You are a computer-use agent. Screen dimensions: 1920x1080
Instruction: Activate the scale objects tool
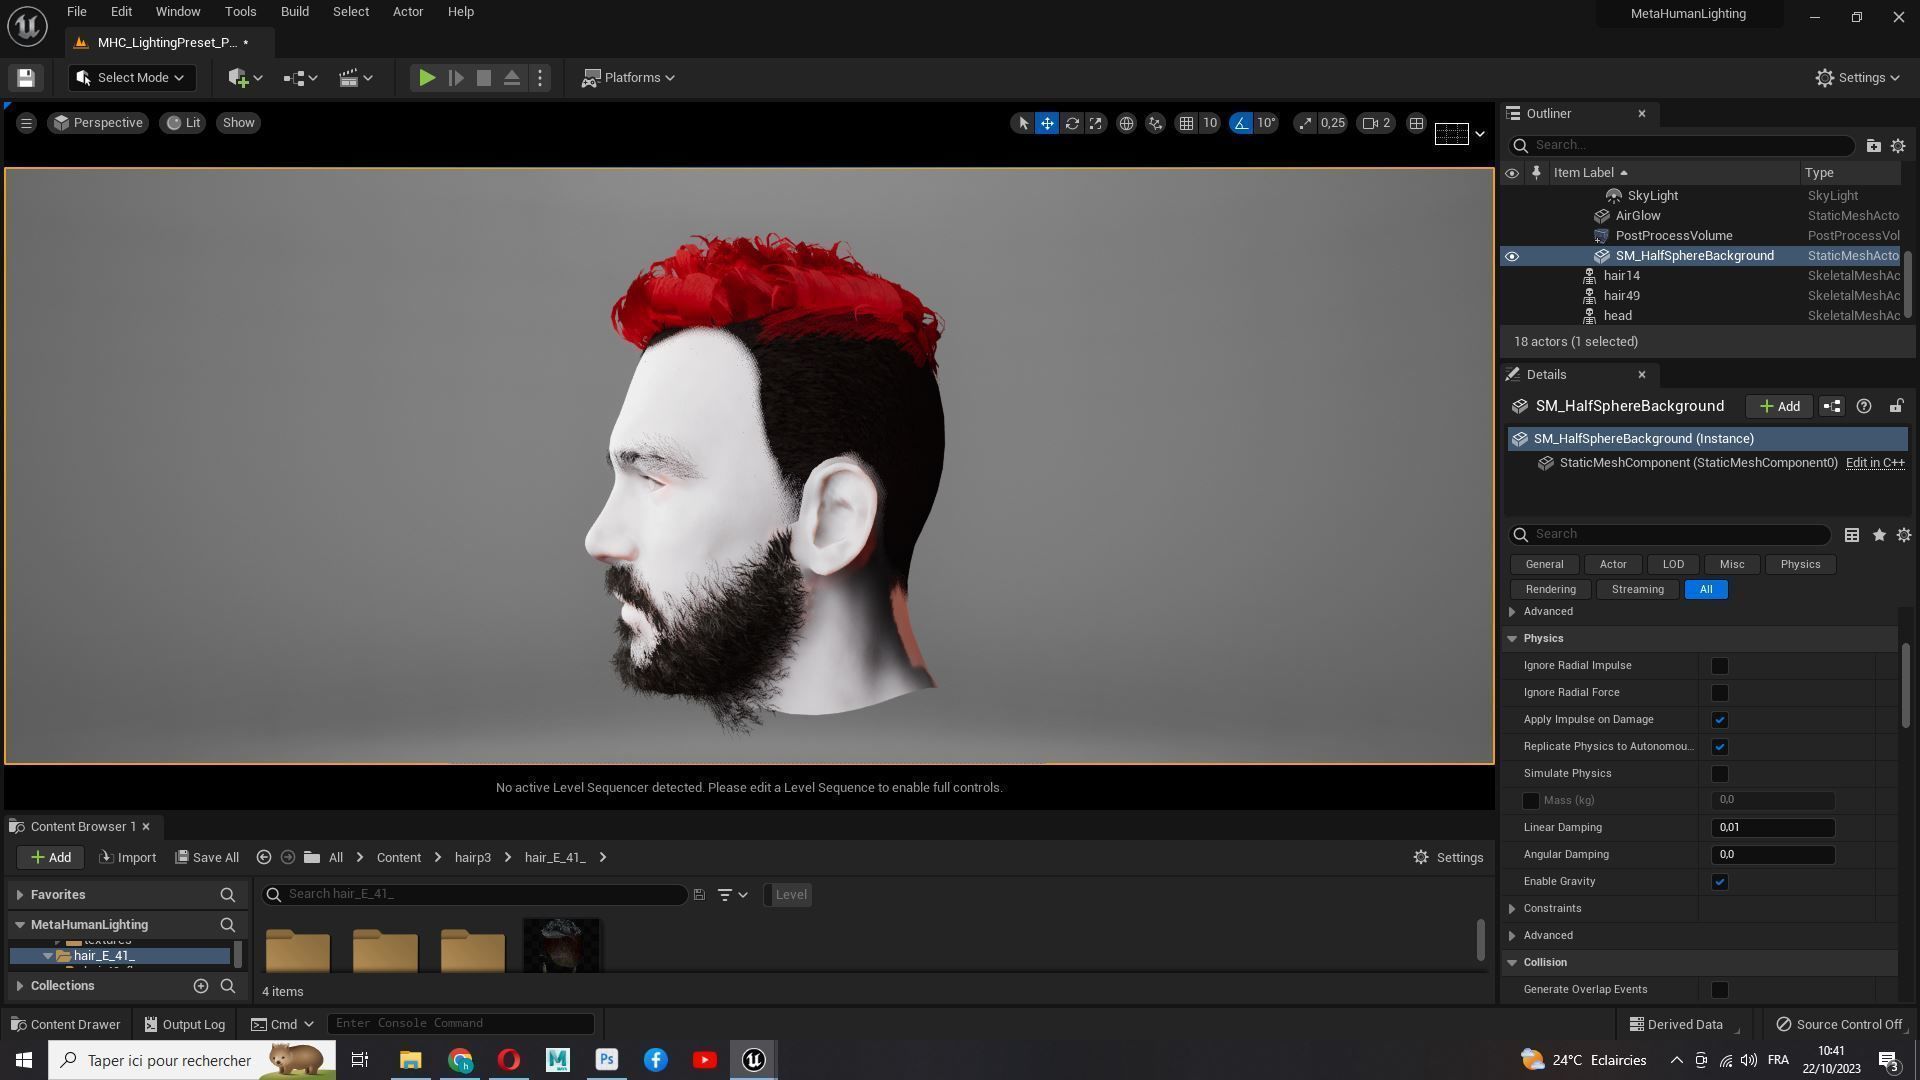1096,123
